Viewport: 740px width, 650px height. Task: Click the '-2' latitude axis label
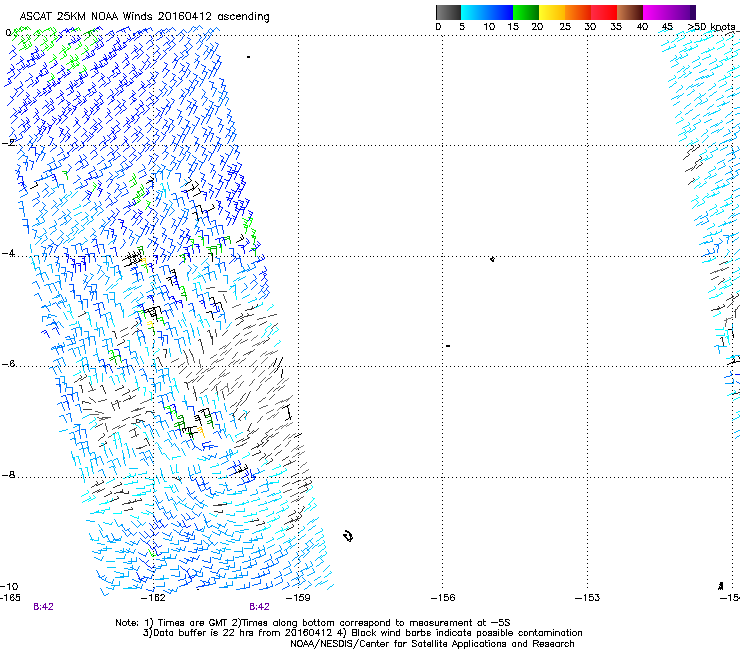[x=8, y=143]
